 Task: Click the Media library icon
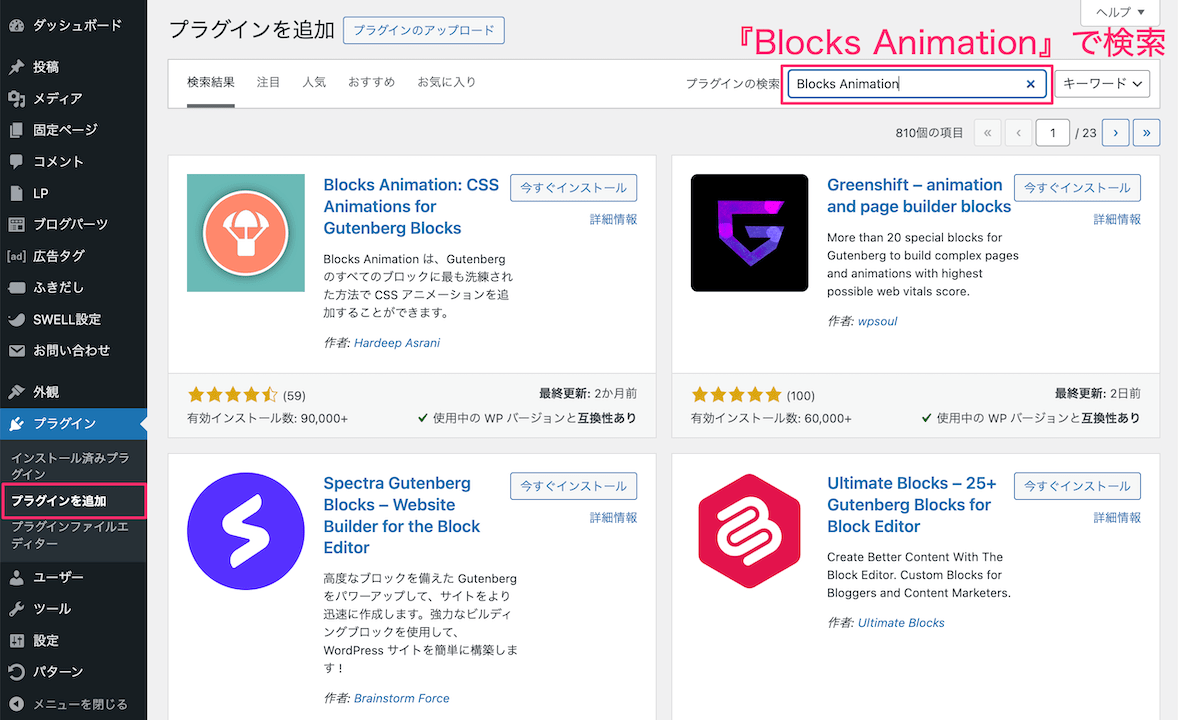tap(16, 99)
